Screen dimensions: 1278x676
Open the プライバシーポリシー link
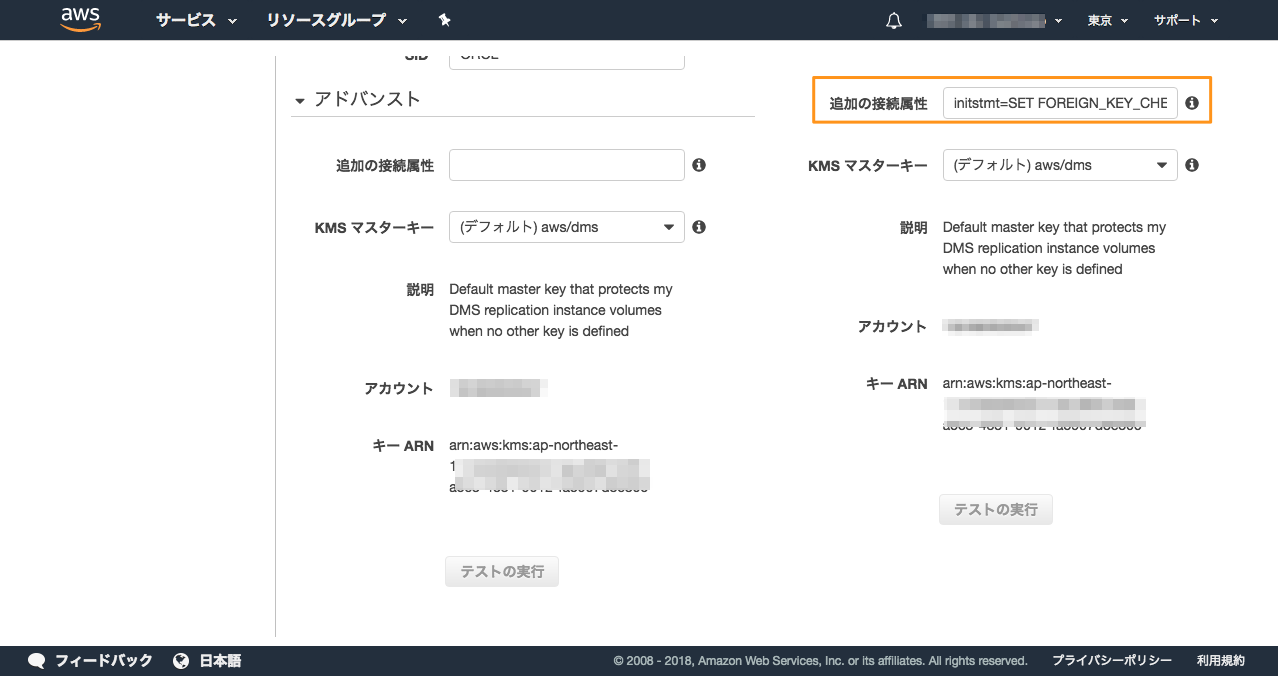1111,661
